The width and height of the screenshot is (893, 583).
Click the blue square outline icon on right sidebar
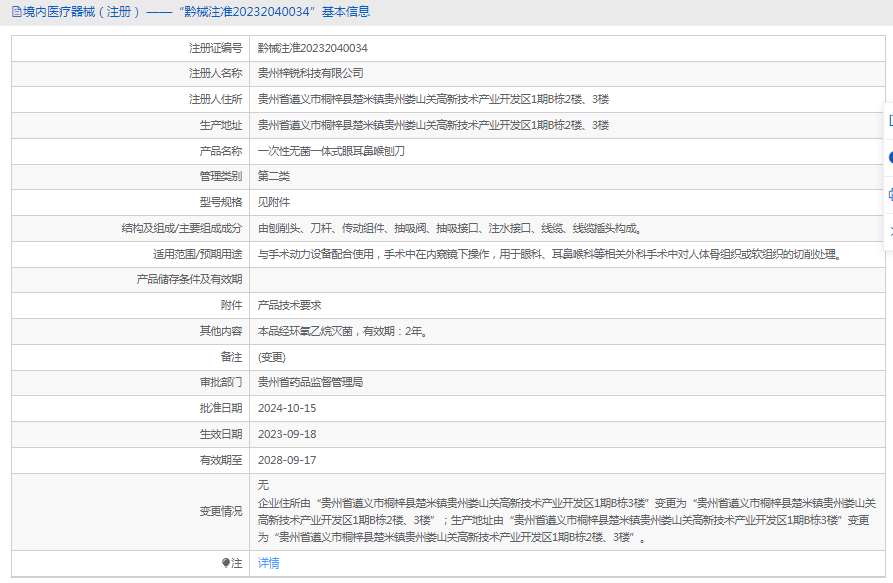(x=889, y=120)
